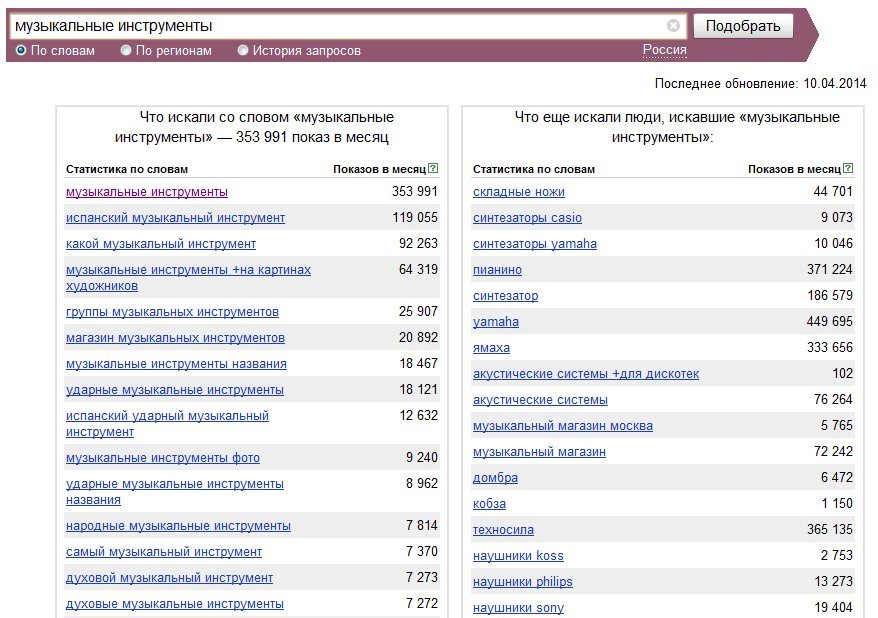This screenshot has width=878, height=618.
Task: Open the 'Россия' region selector
Action: 664,50
